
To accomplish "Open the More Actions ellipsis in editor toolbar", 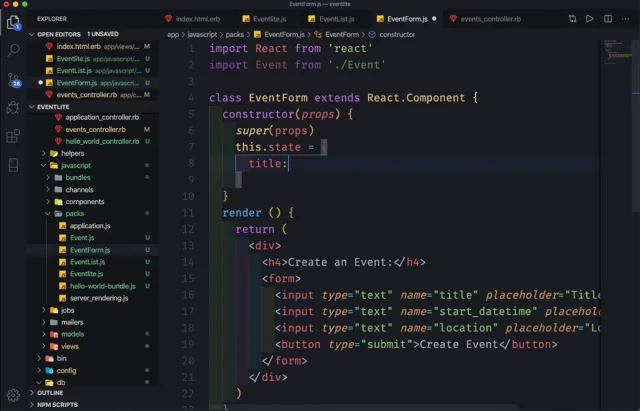I will click(x=624, y=18).
